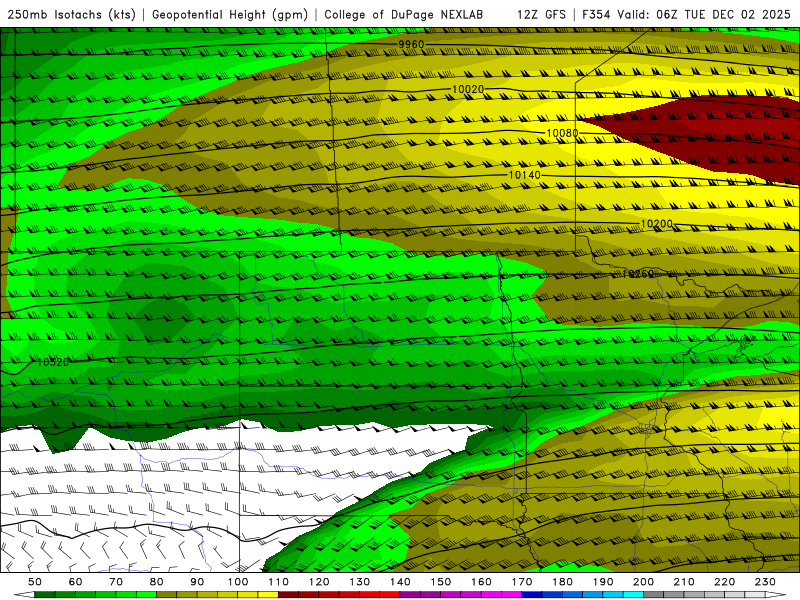The width and height of the screenshot is (800, 600).
Task: Click the 100 knot legend label
Action: pyautogui.click(x=238, y=582)
